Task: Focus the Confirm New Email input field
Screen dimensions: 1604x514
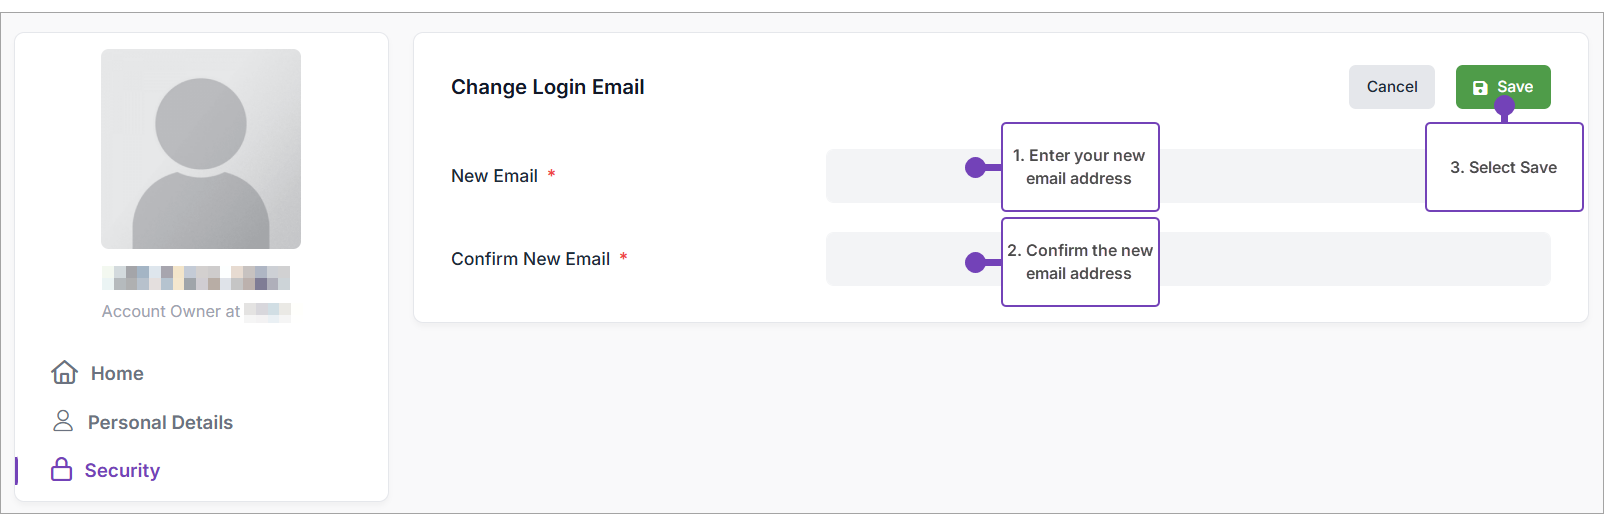Action: (x=1350, y=259)
